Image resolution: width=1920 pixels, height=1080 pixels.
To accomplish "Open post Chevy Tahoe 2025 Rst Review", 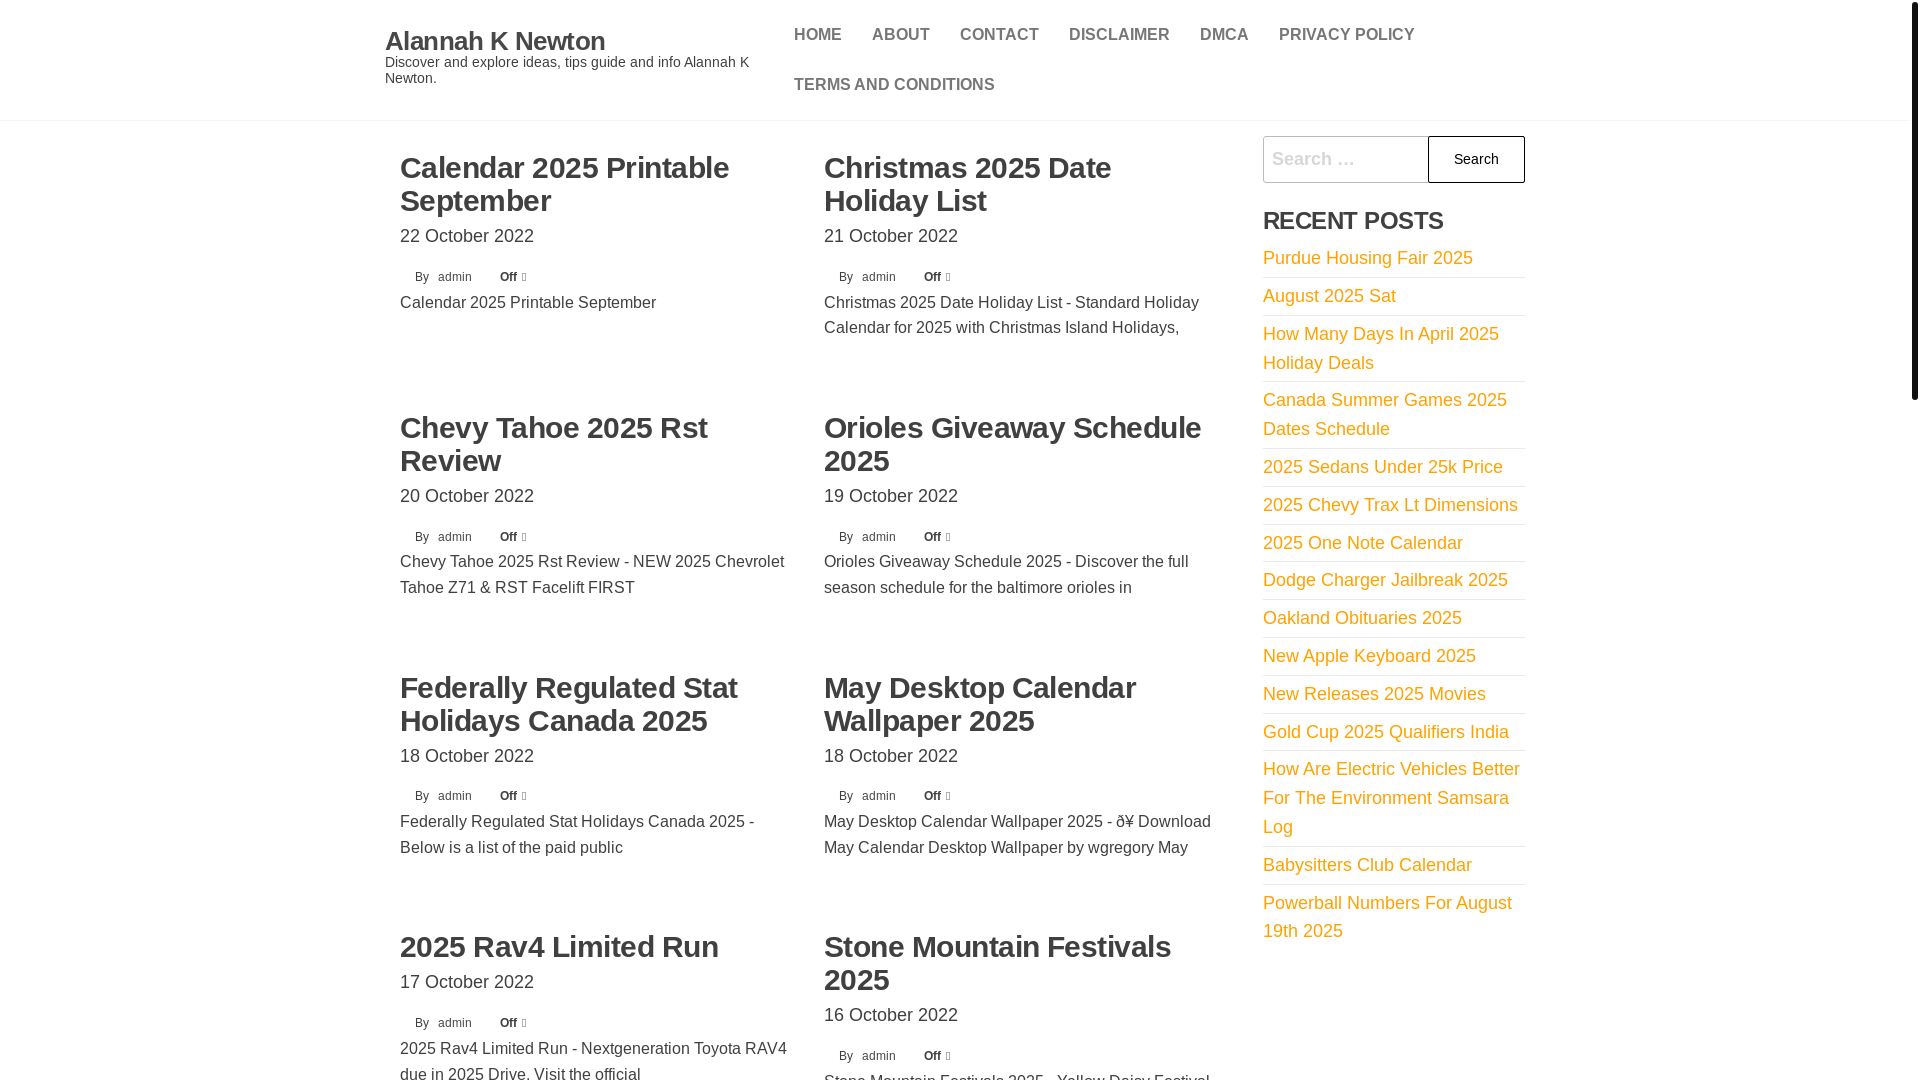I will pyautogui.click(x=553, y=444).
